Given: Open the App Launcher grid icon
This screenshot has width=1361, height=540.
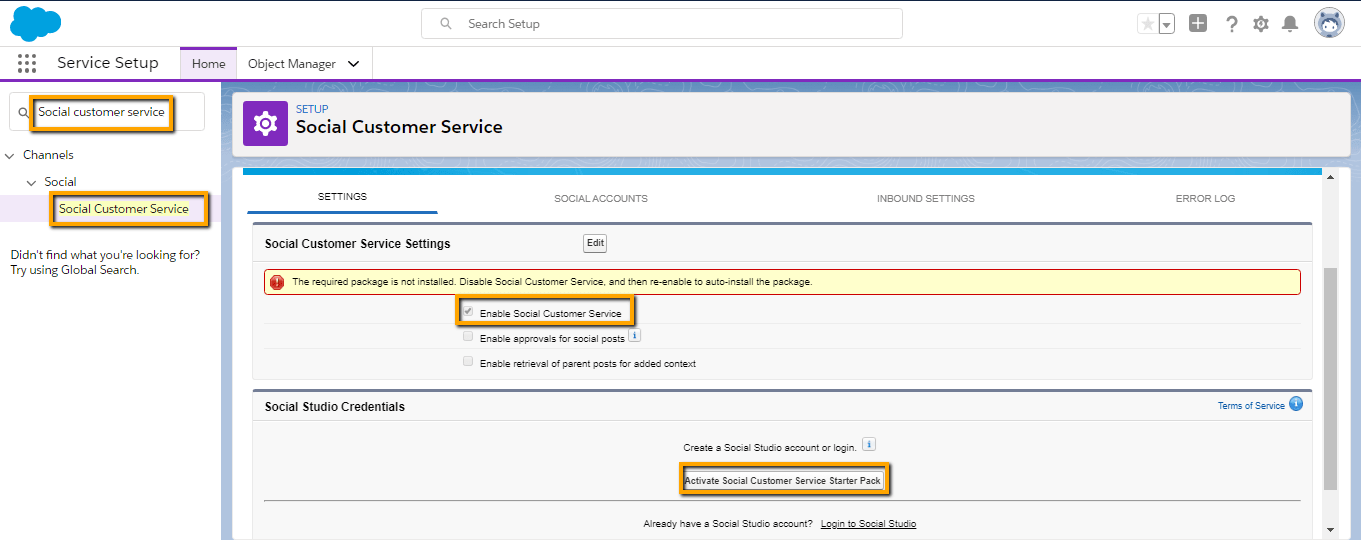Looking at the screenshot, I should pyautogui.click(x=27, y=63).
